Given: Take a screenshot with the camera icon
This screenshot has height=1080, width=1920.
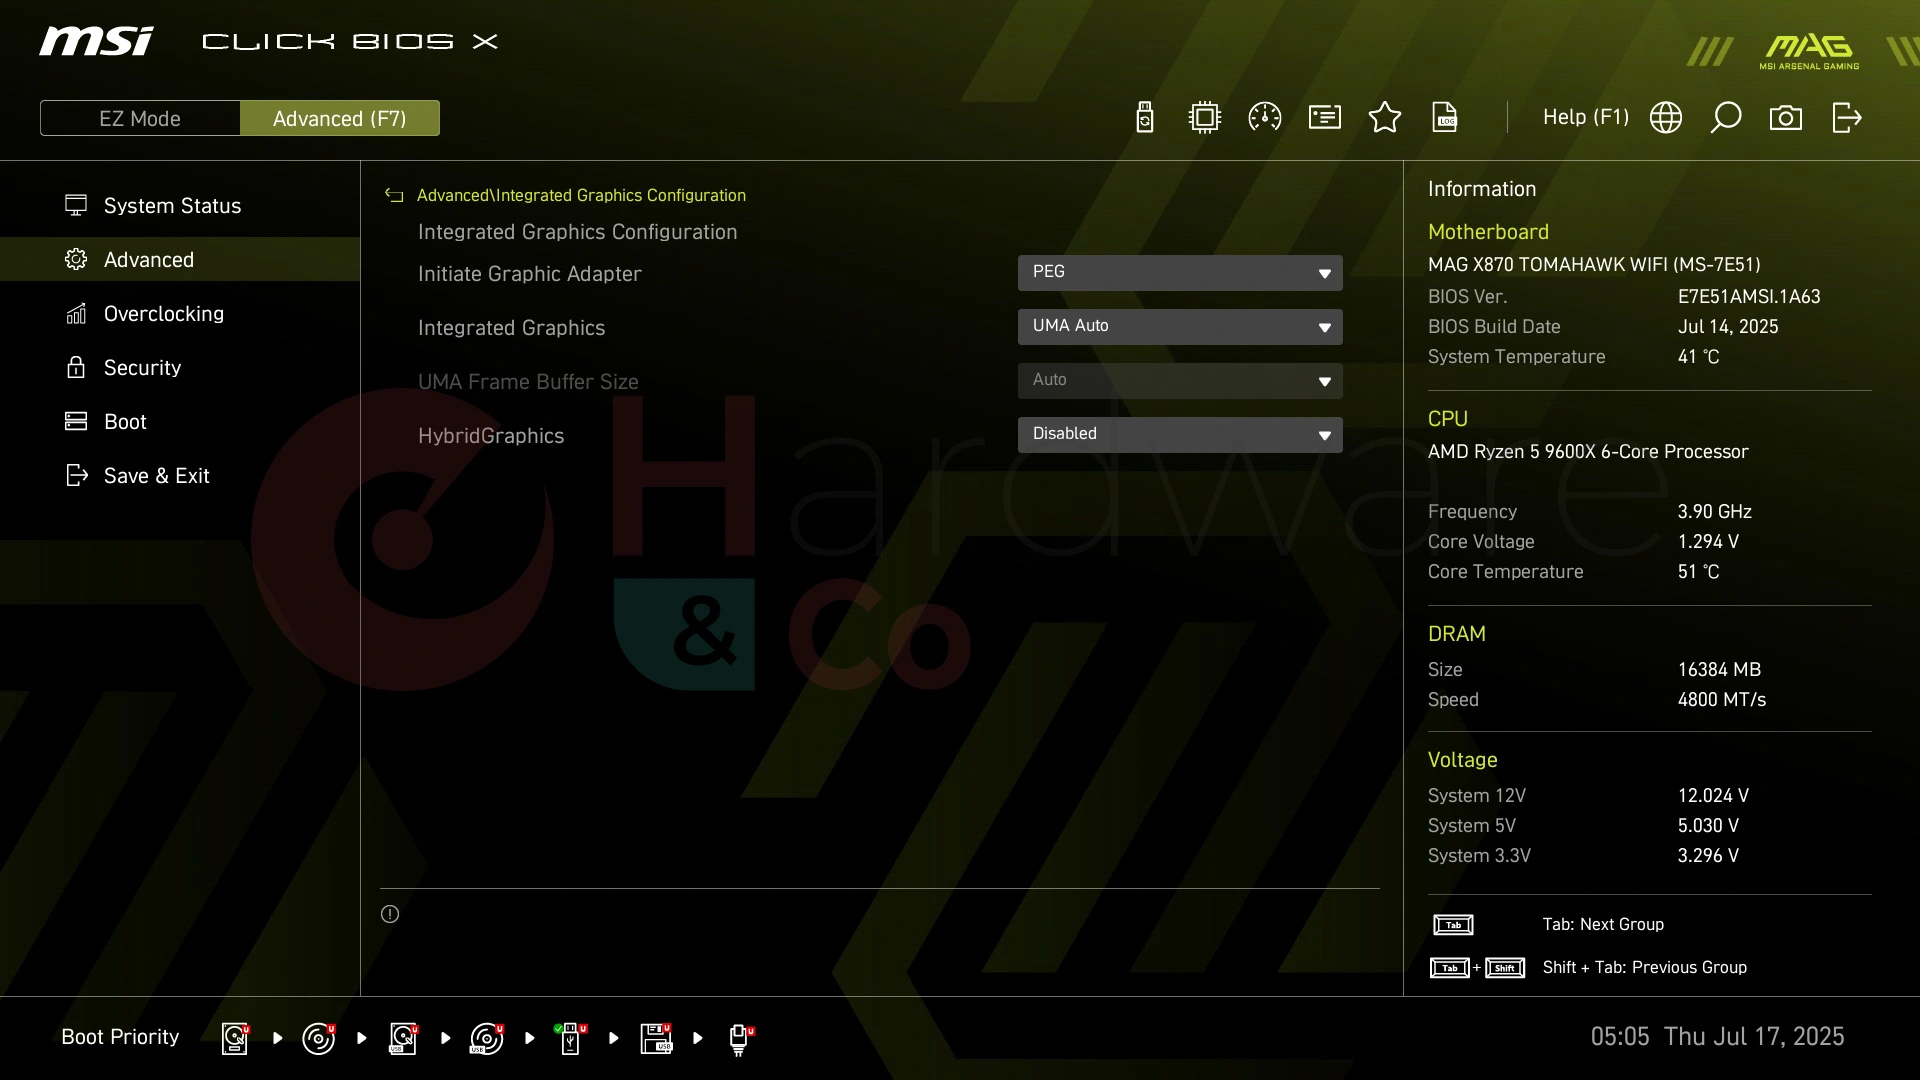Looking at the screenshot, I should pyautogui.click(x=1786, y=118).
